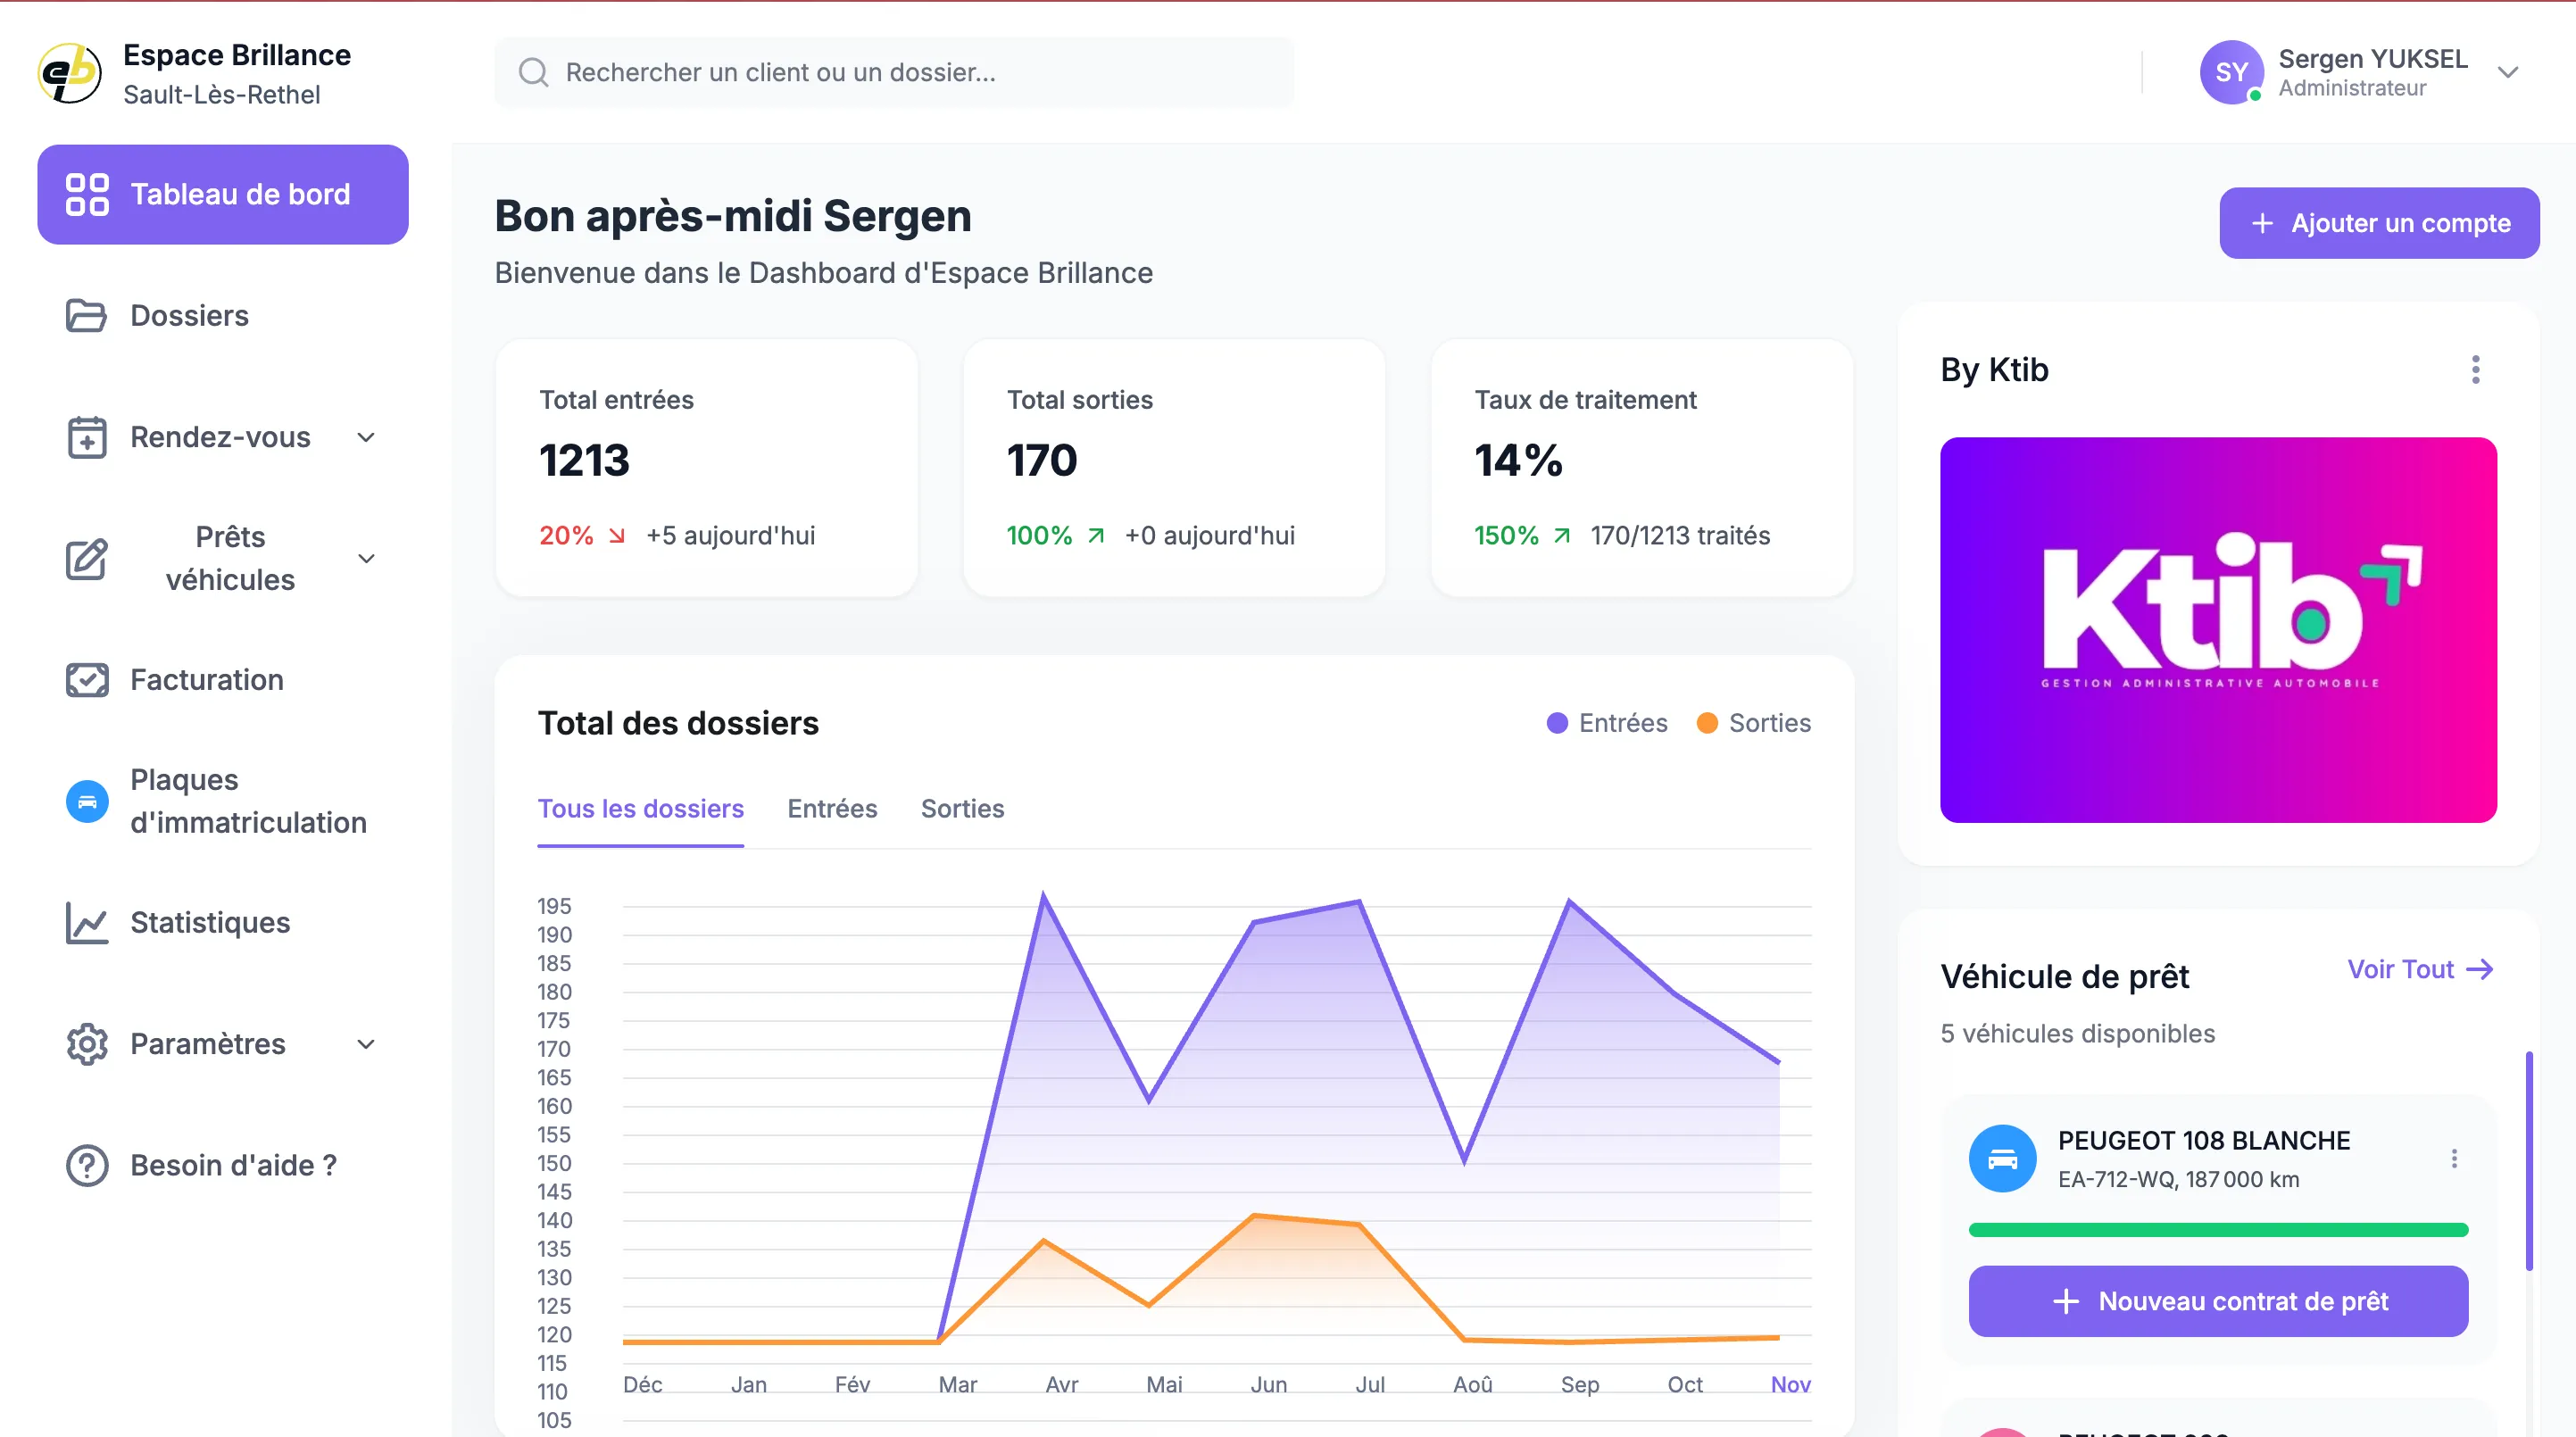The image size is (2576, 1437).
Task: Select the Sorties tab
Action: [x=962, y=809]
